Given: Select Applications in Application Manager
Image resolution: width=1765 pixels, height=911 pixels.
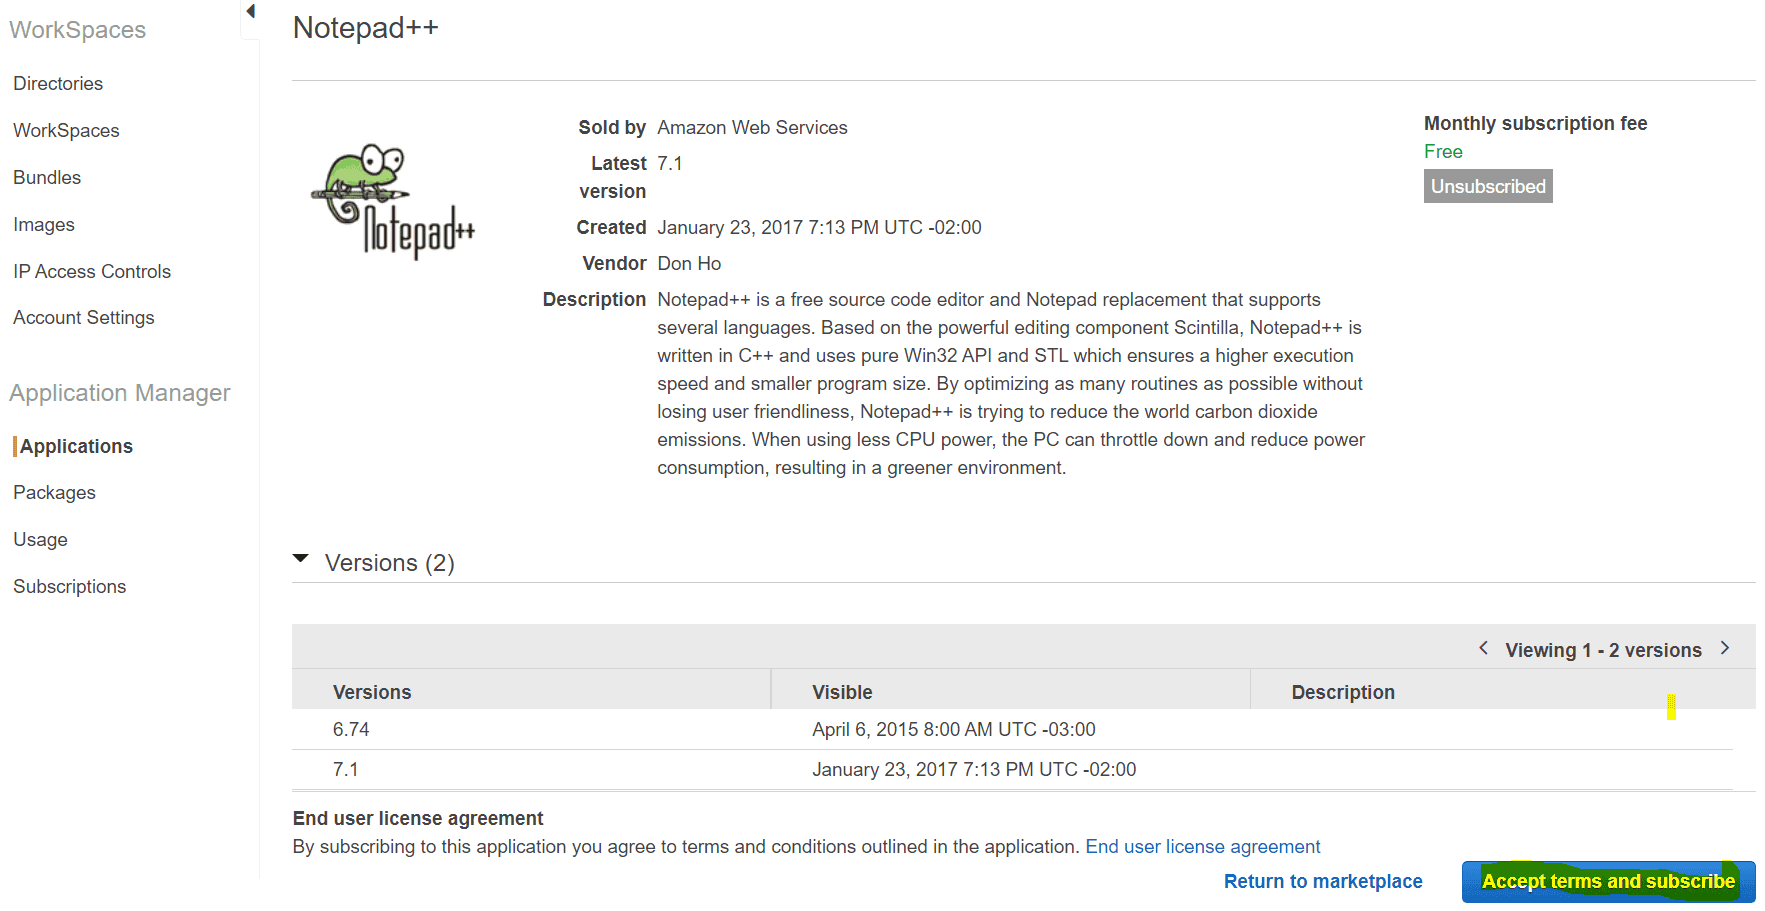Looking at the screenshot, I should pos(76,447).
